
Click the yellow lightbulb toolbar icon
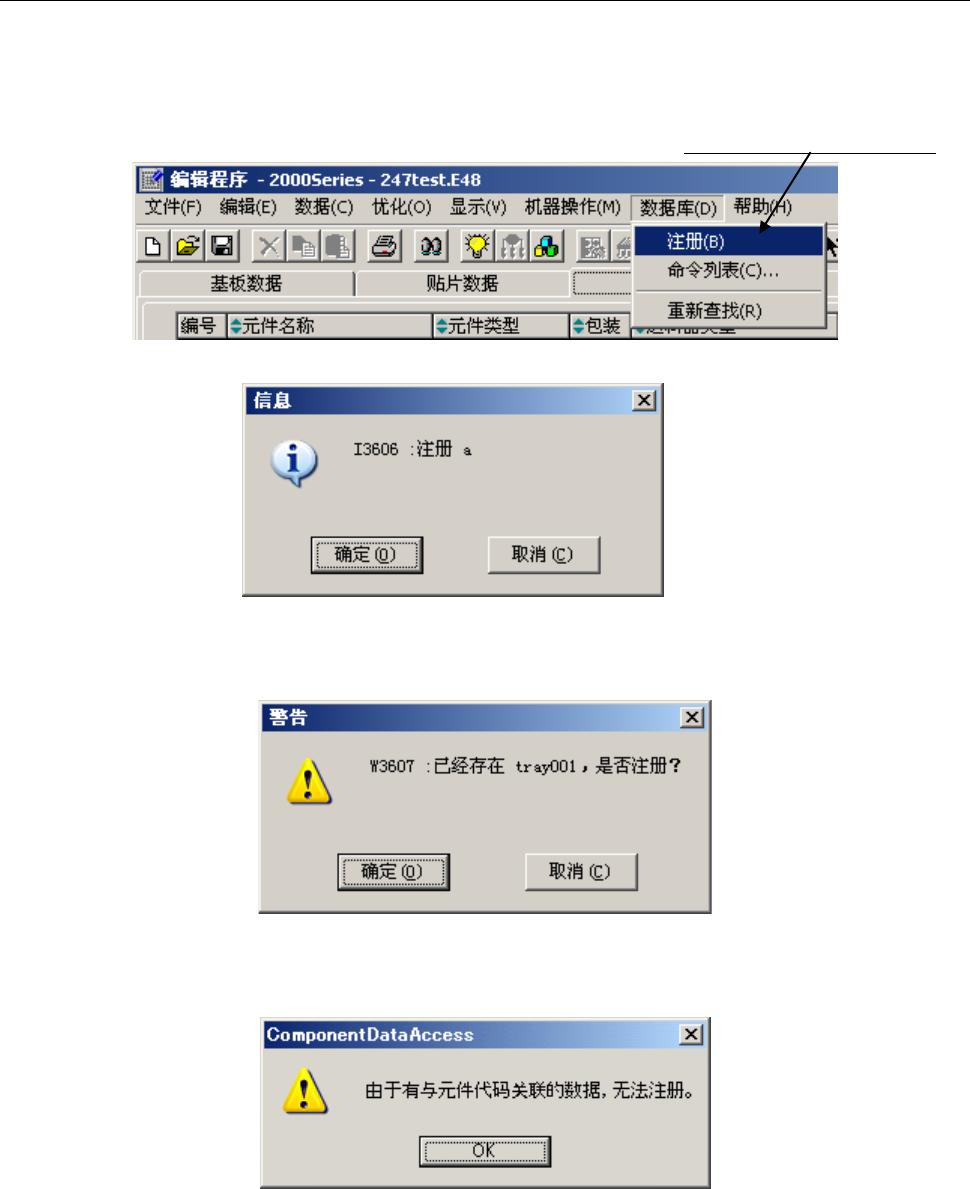coord(477,246)
